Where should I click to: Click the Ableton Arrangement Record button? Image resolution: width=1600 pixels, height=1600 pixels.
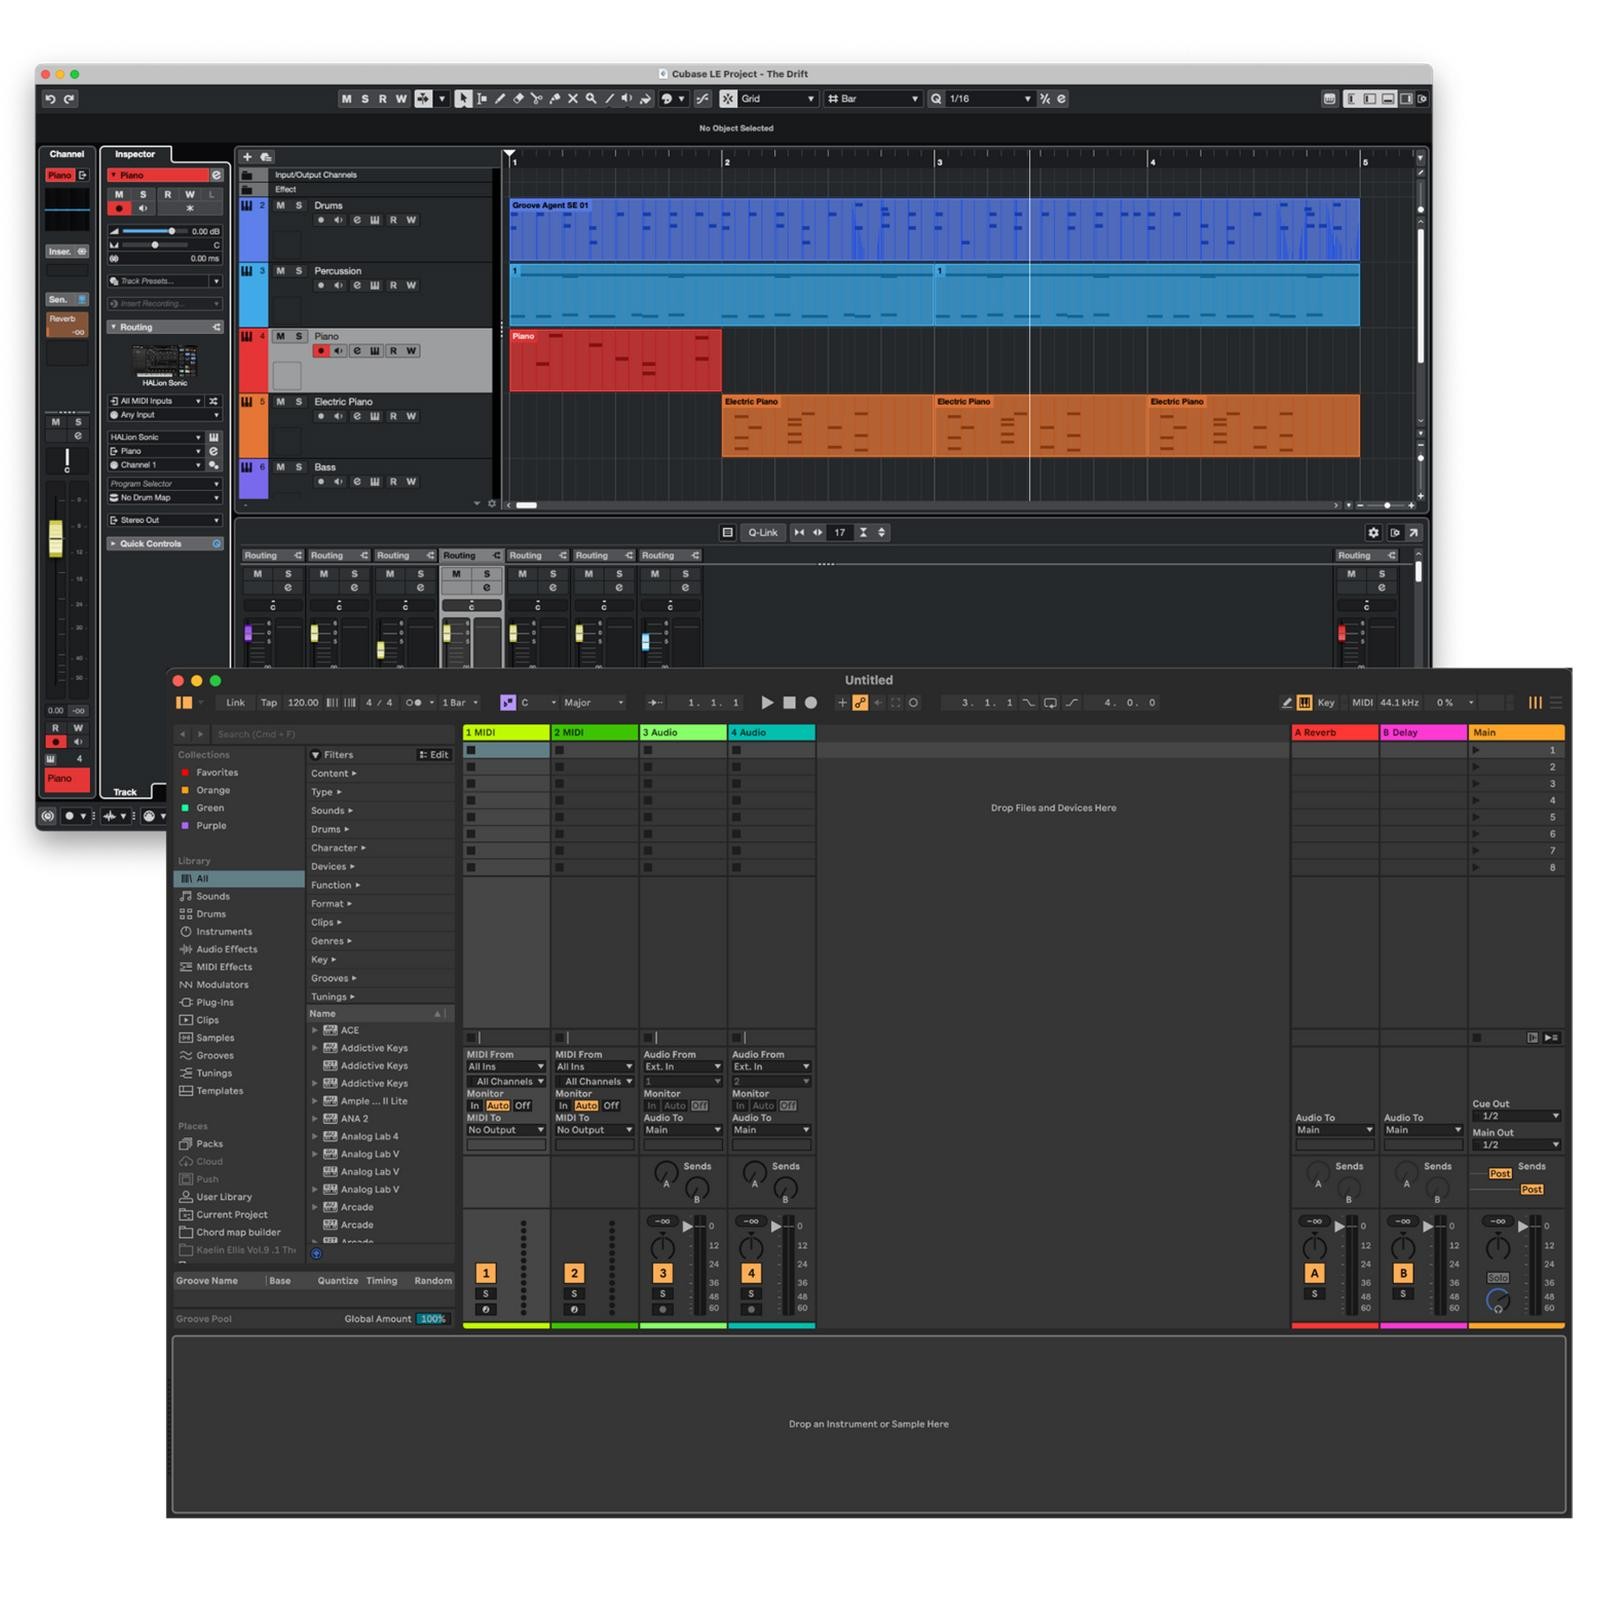tap(811, 703)
